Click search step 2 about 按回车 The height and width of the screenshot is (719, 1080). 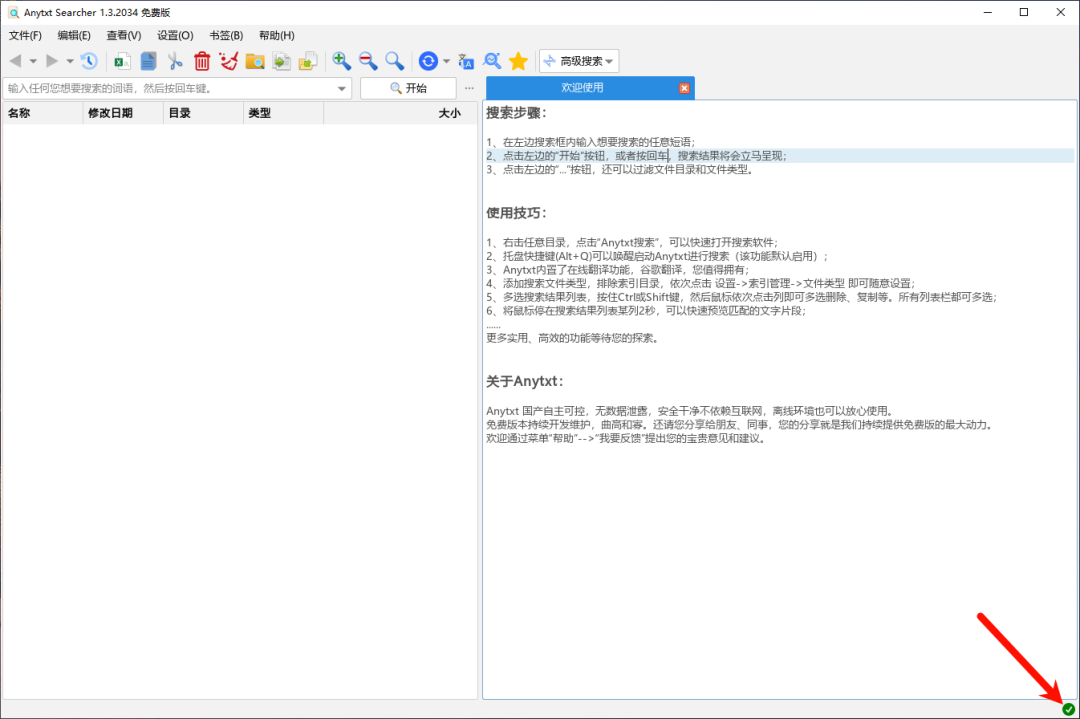point(636,156)
